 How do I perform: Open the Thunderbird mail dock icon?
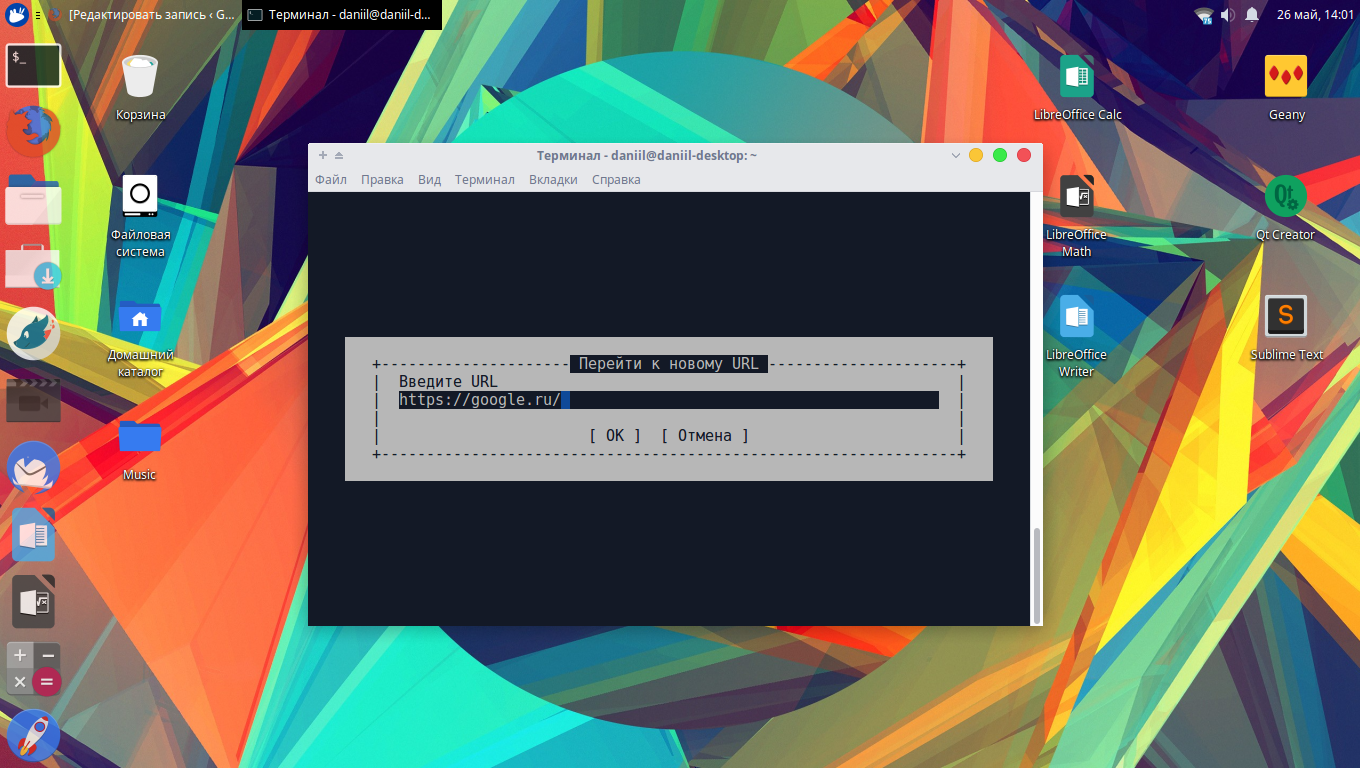point(34,467)
